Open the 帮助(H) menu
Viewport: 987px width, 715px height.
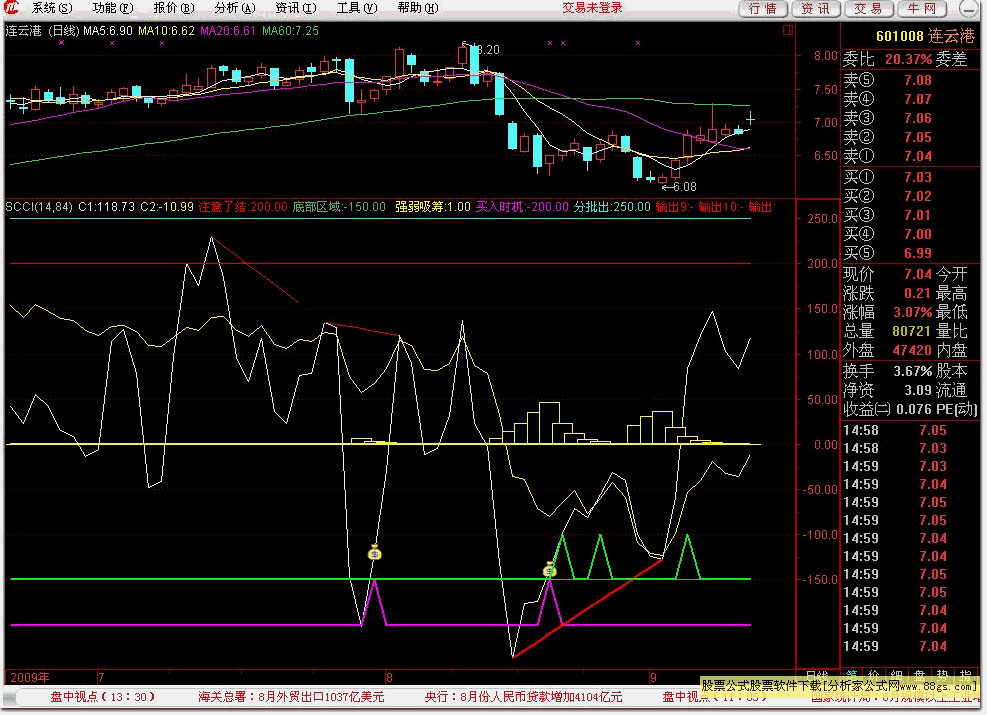click(x=417, y=8)
